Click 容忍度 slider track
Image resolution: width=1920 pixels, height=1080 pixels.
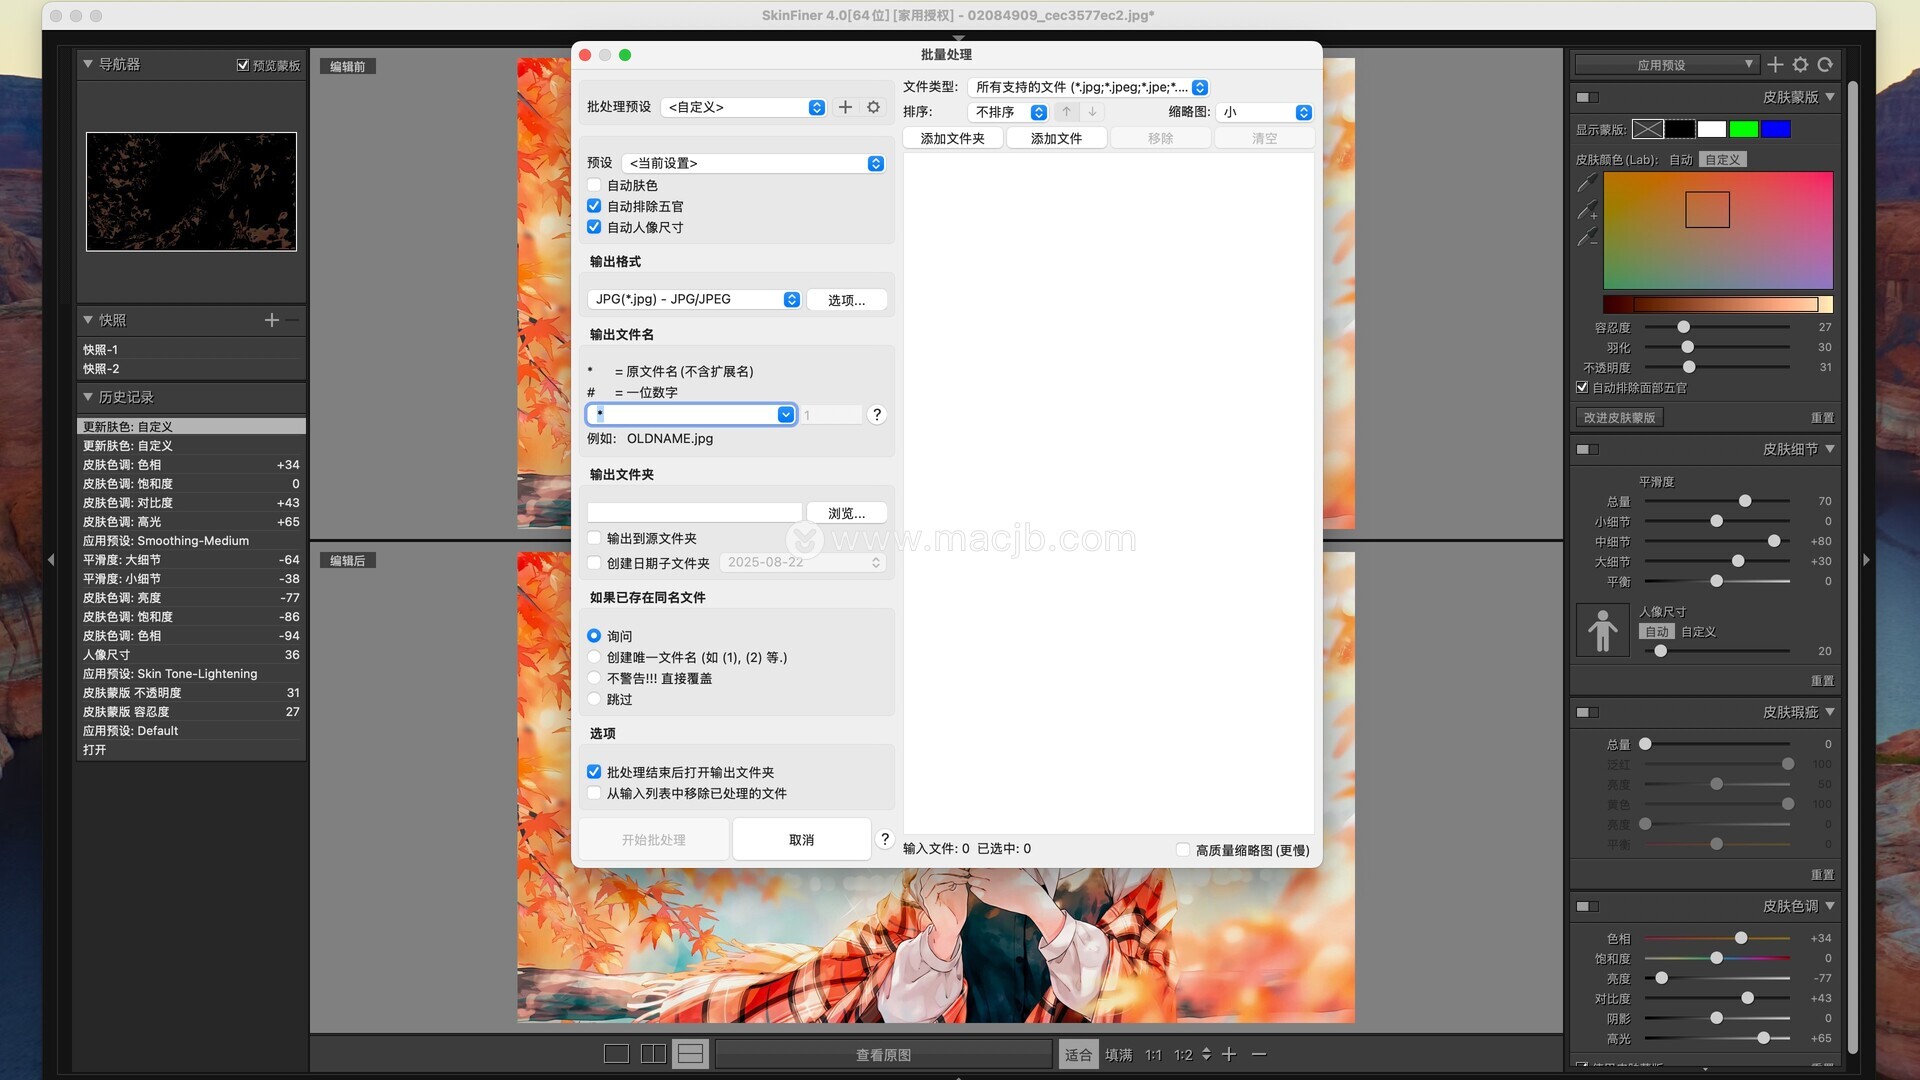pos(1717,327)
